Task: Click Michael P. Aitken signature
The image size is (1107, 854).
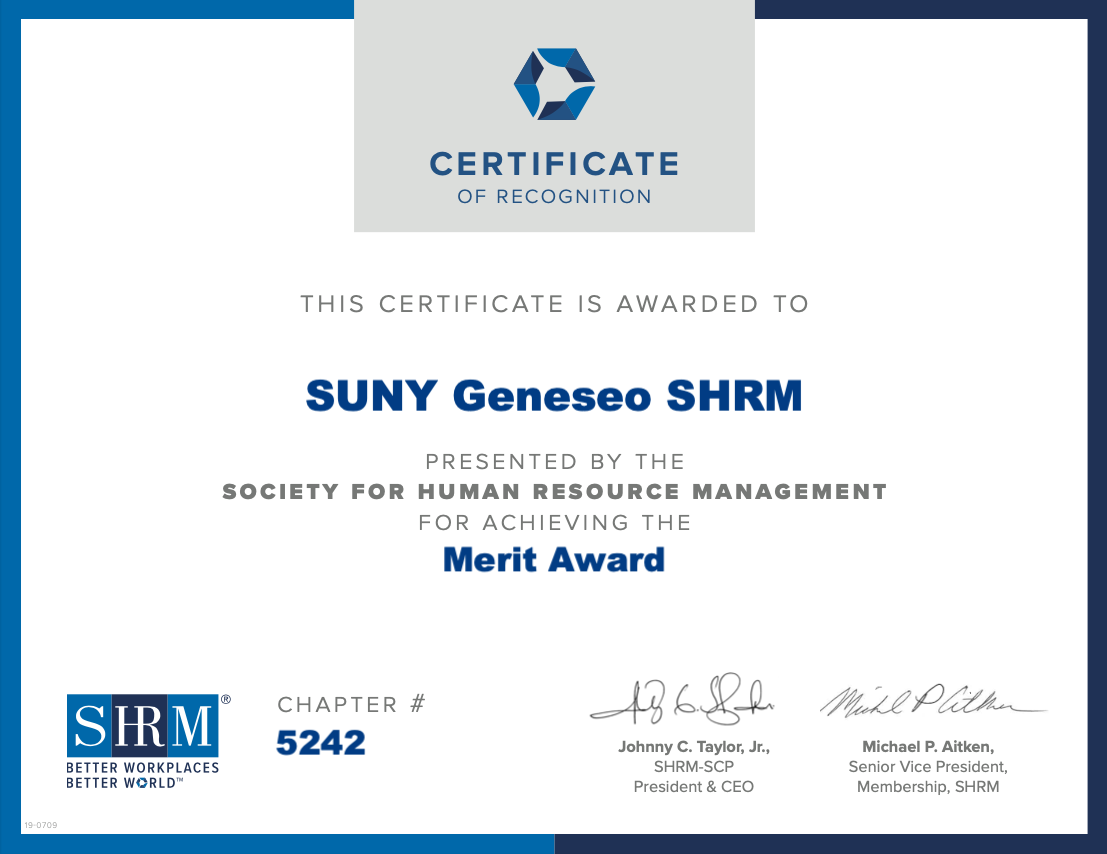Action: tap(928, 700)
